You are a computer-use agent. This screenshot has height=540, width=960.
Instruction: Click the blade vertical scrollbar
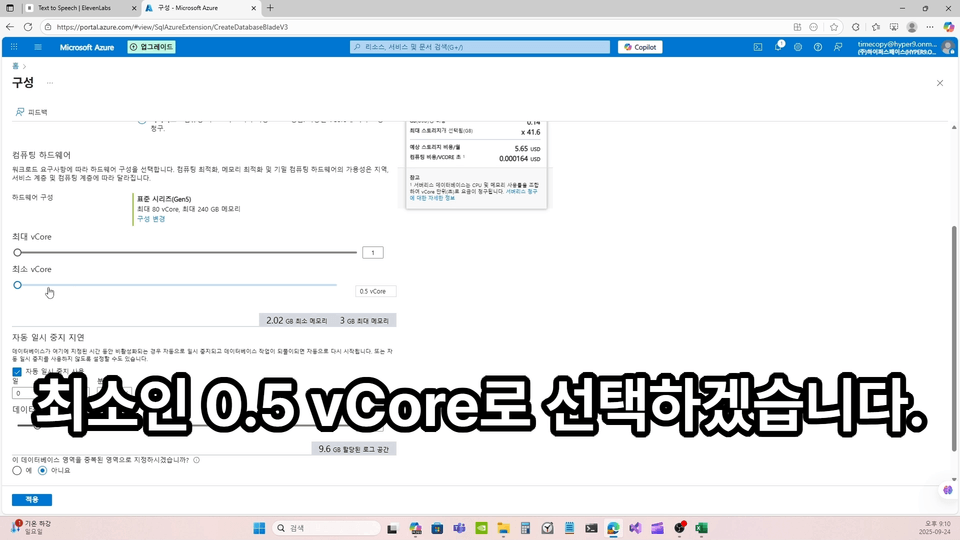pyautogui.click(x=954, y=339)
